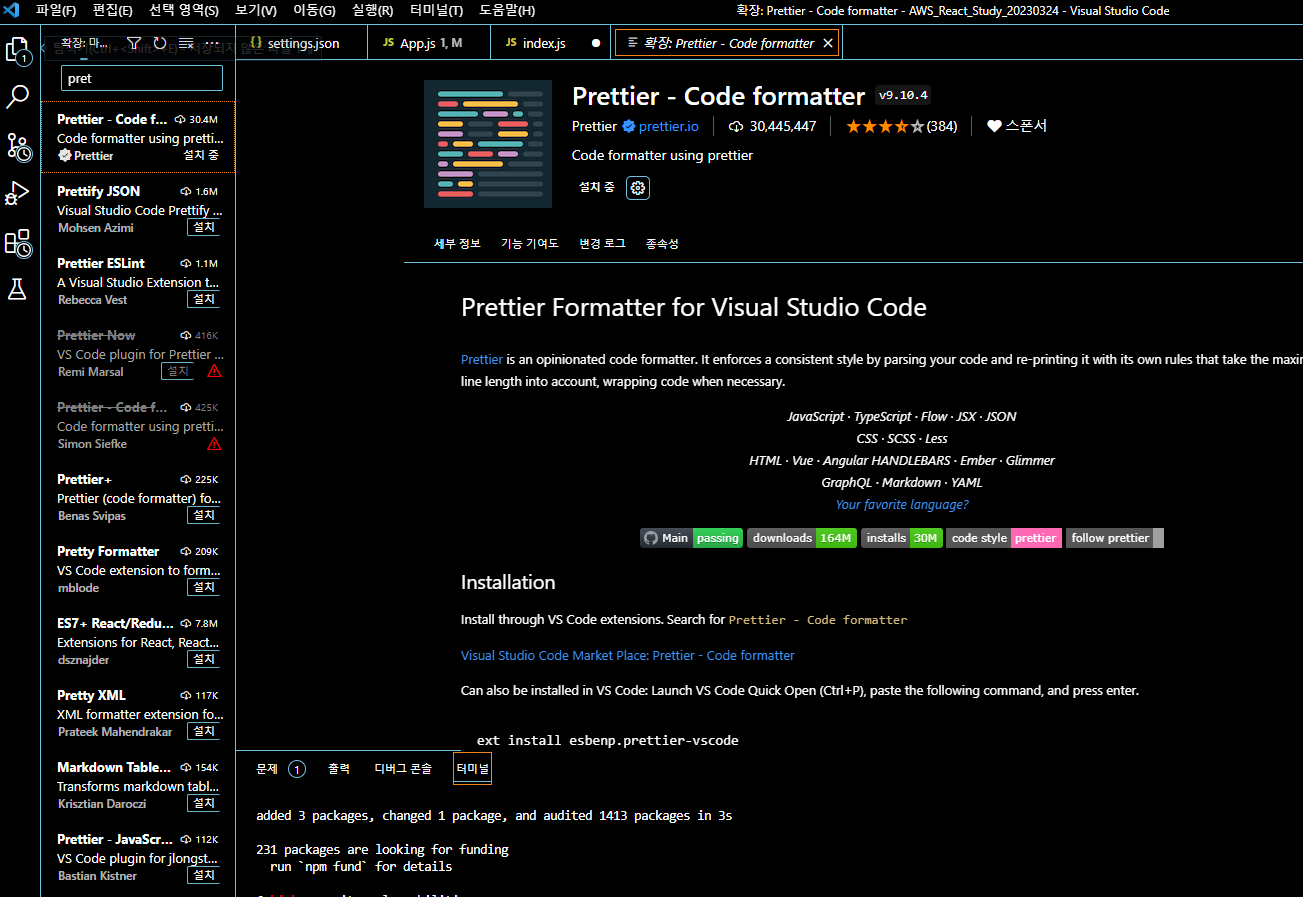Click the Main passing build badge
Image resolution: width=1303 pixels, height=897 pixels.
tap(692, 538)
